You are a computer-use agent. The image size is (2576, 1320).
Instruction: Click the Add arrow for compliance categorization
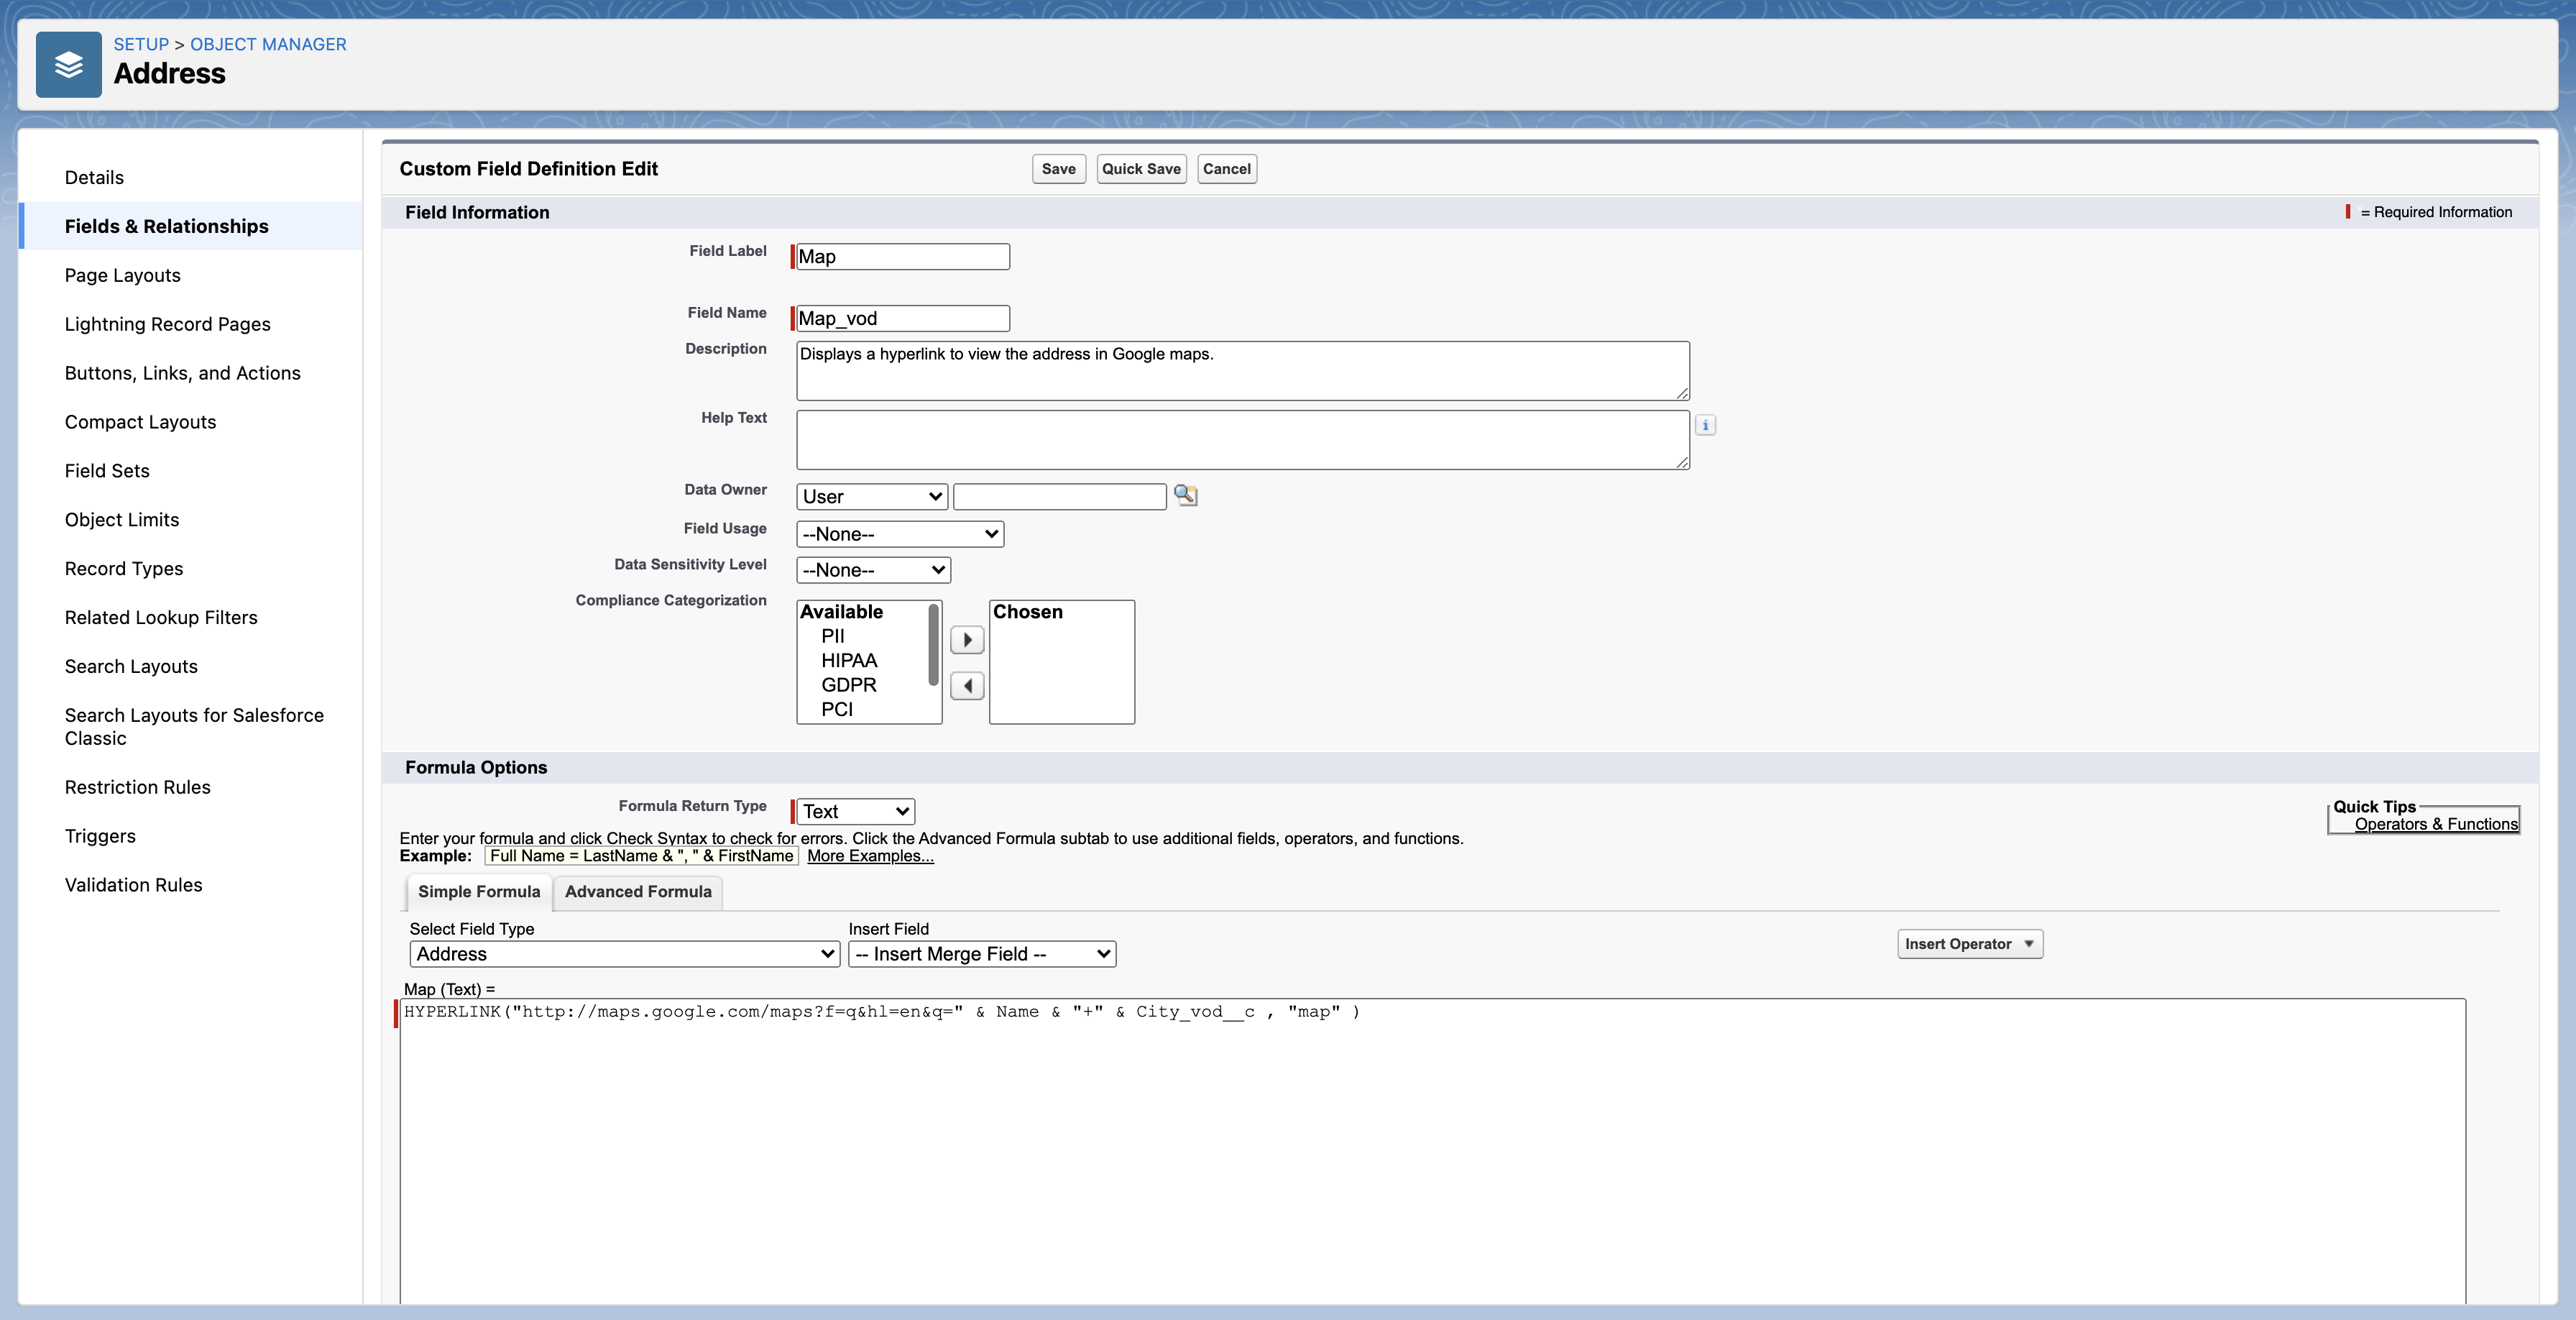[x=966, y=640]
